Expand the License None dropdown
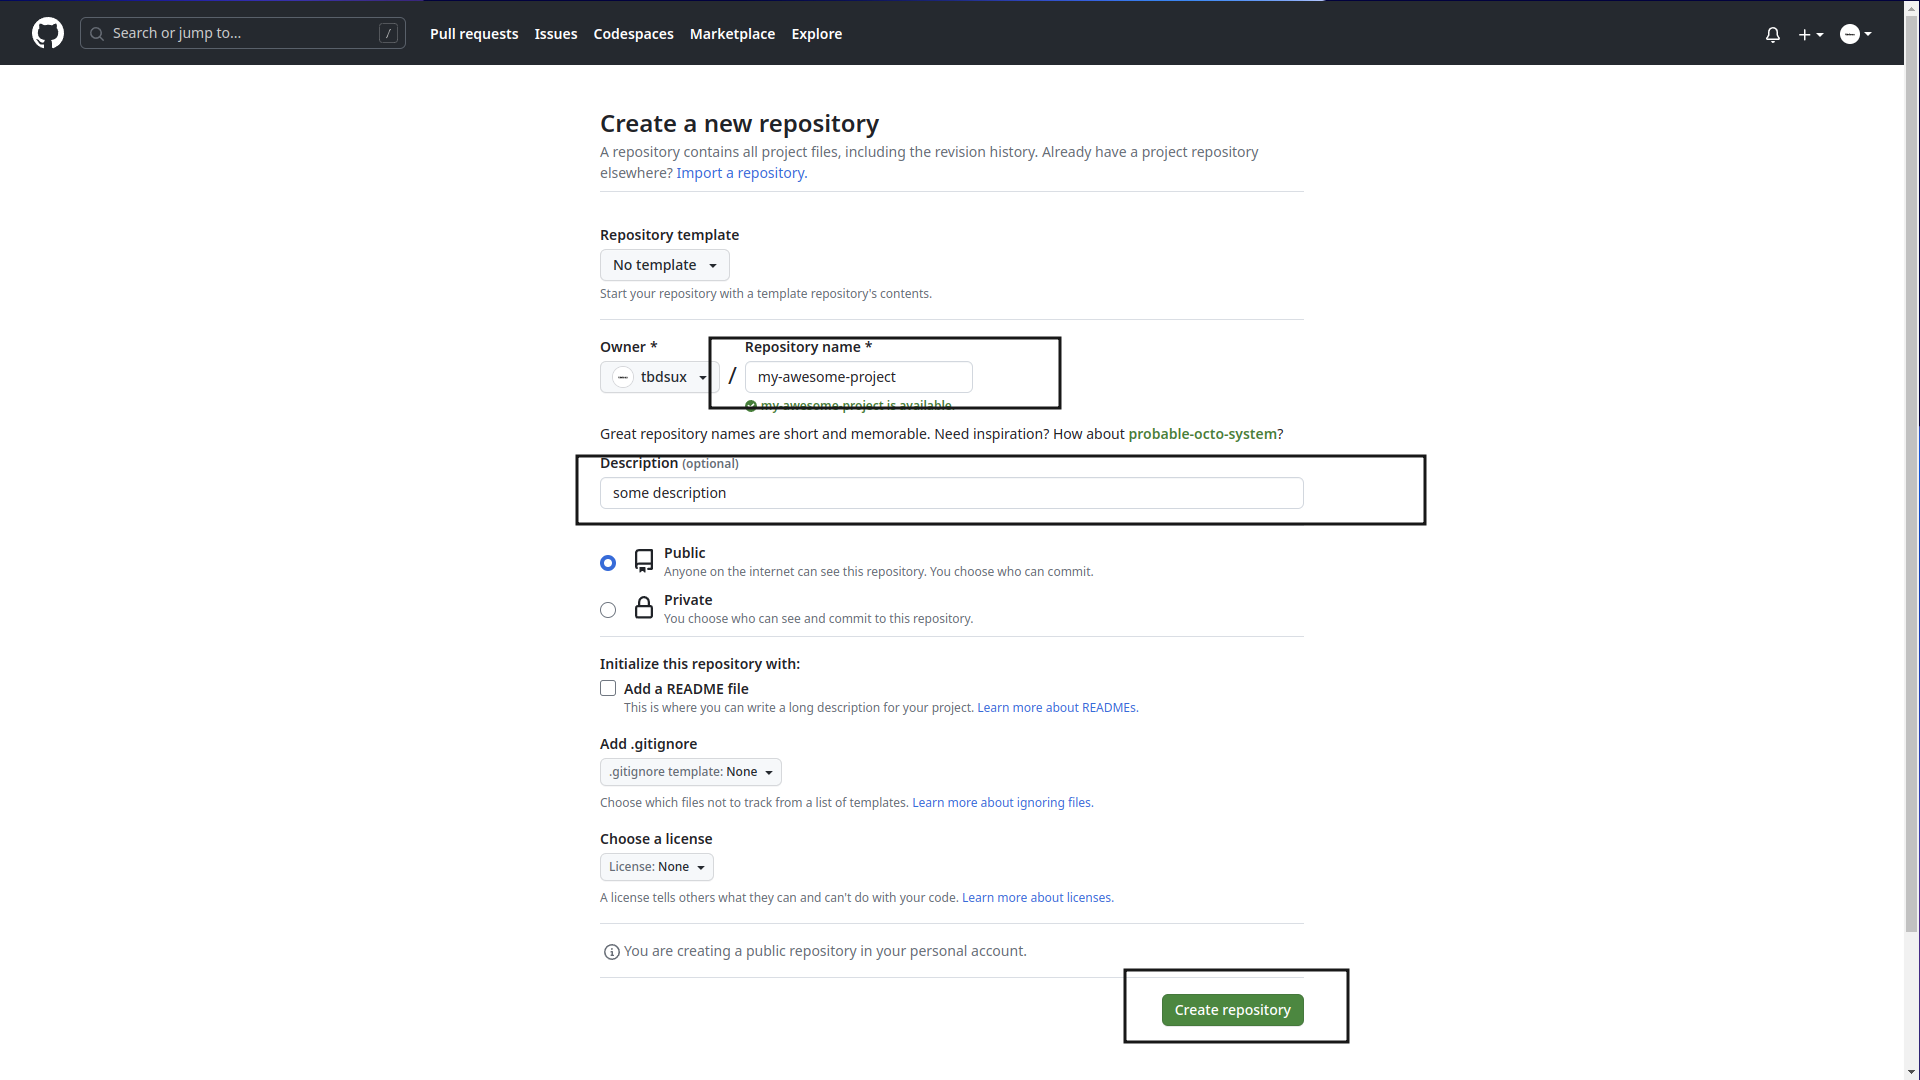 point(655,866)
